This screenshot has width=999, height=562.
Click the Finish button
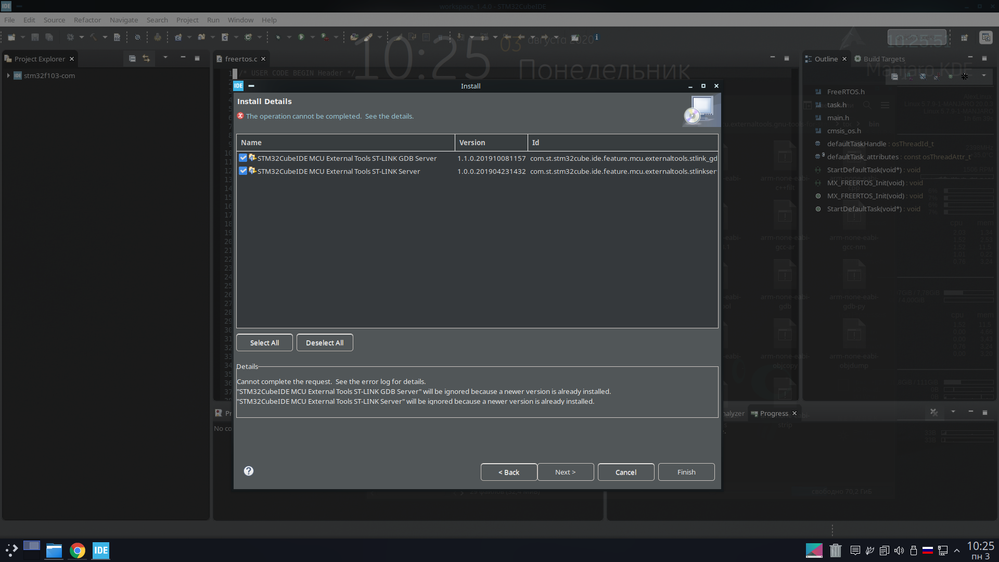pos(686,472)
